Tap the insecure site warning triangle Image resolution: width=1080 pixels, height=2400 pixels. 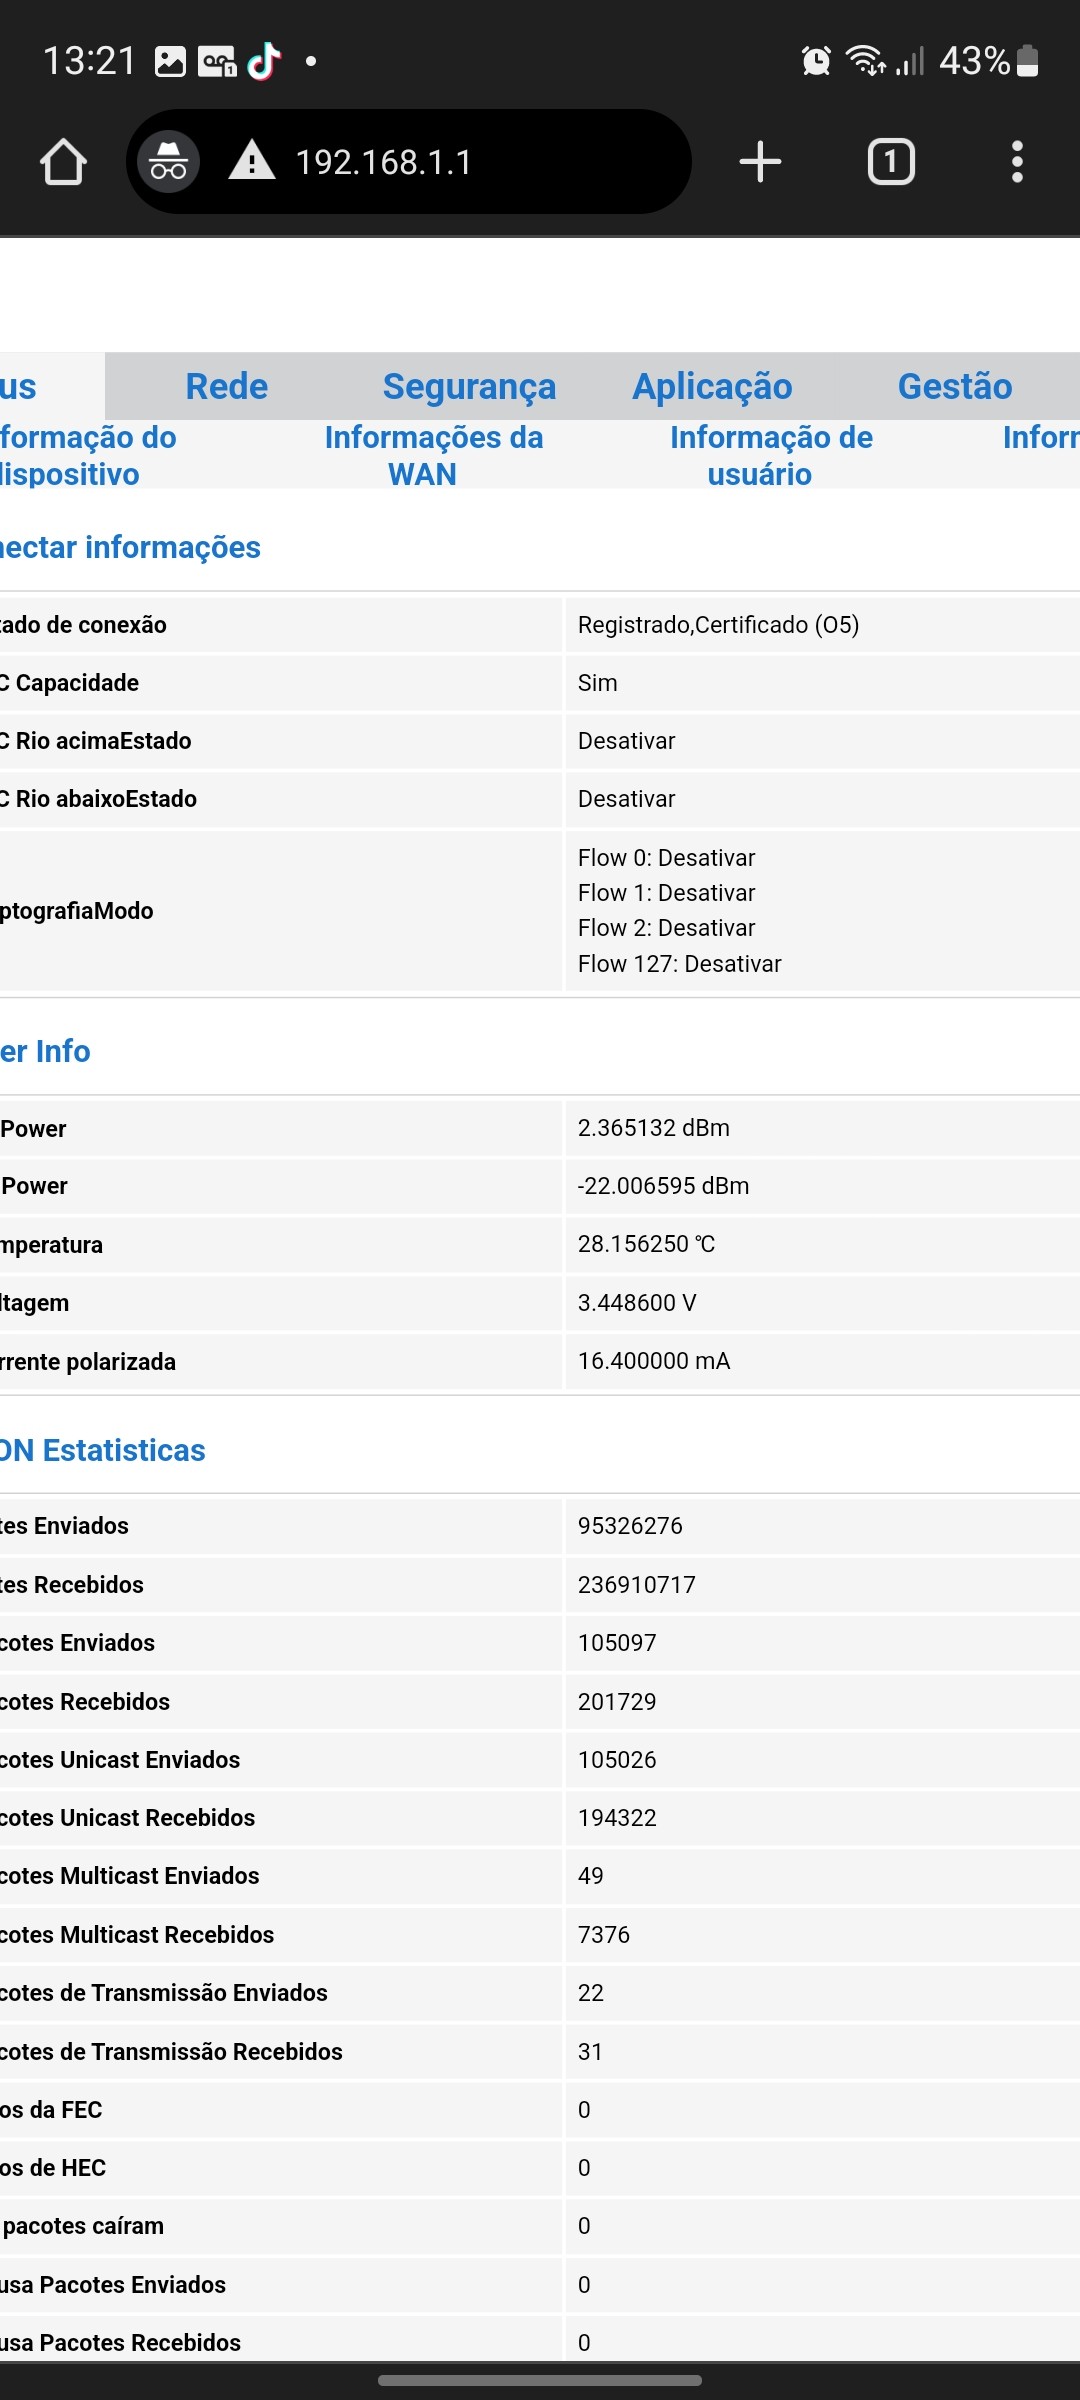(252, 161)
